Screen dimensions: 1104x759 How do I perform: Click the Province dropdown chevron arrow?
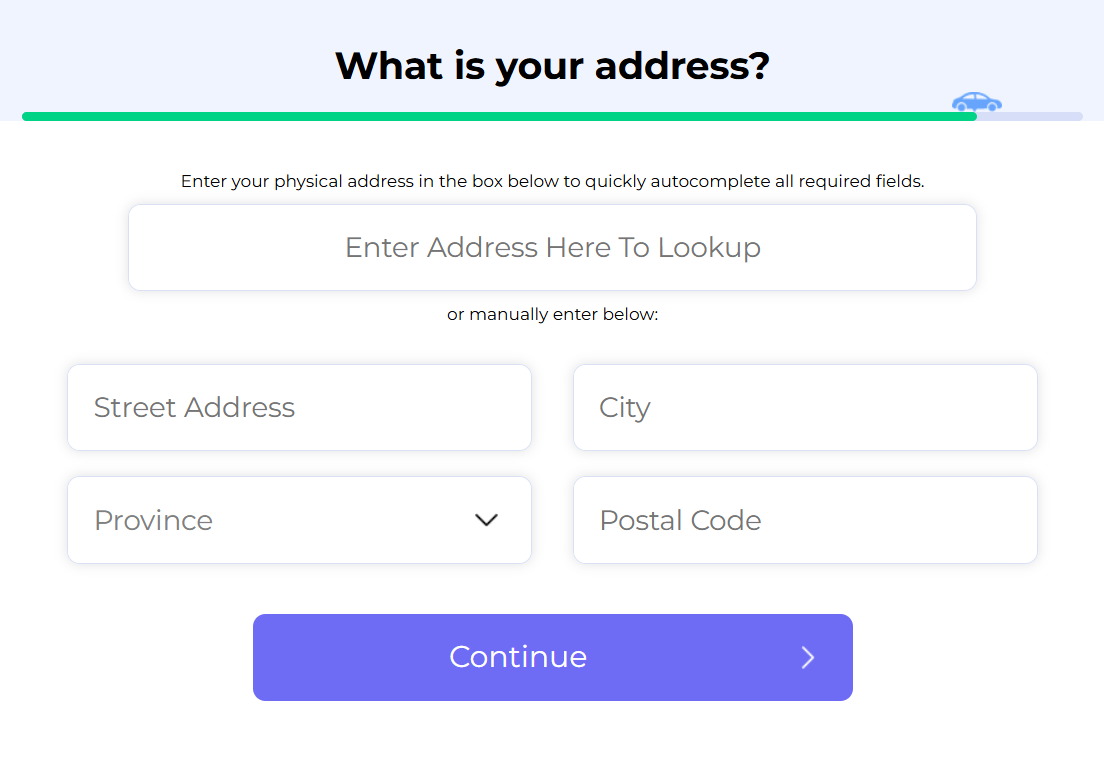click(486, 520)
